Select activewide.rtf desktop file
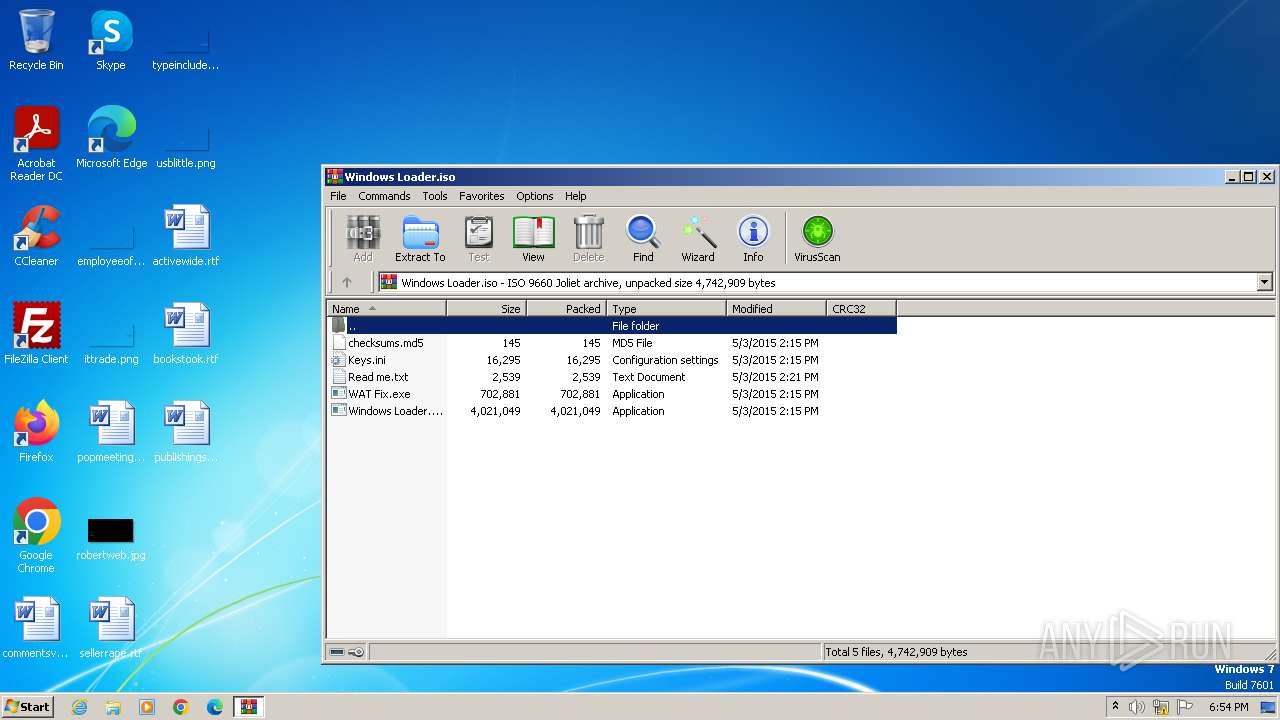Viewport: 1280px width, 720px height. (x=186, y=236)
